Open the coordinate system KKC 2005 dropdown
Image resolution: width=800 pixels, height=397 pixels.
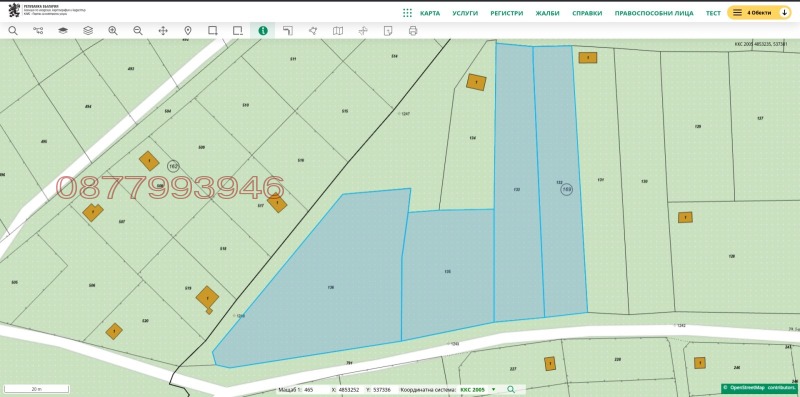pos(478,389)
